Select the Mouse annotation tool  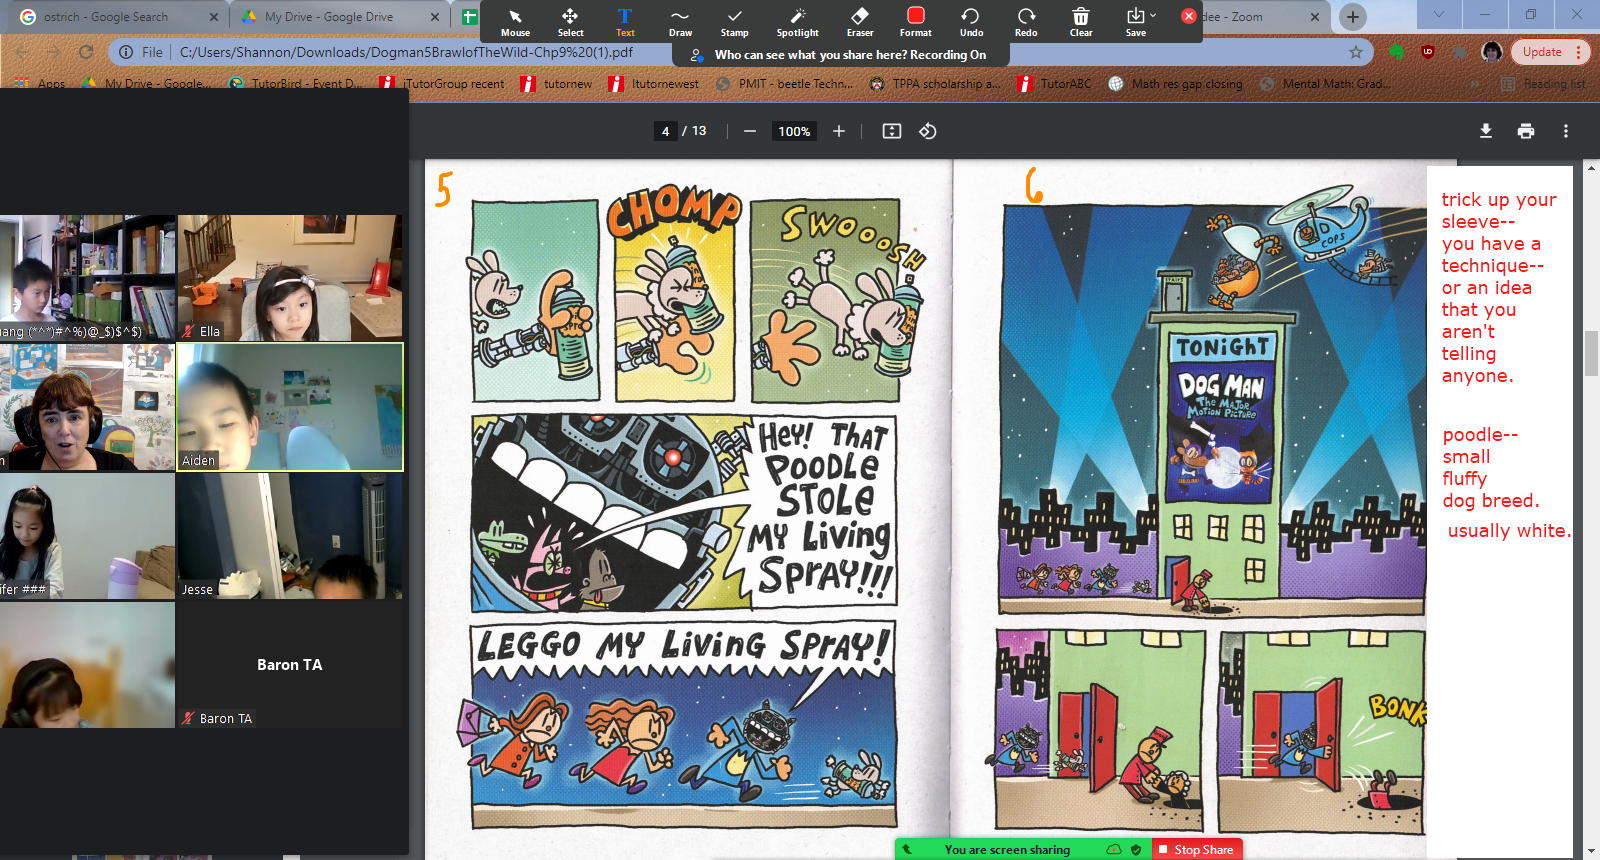515,22
